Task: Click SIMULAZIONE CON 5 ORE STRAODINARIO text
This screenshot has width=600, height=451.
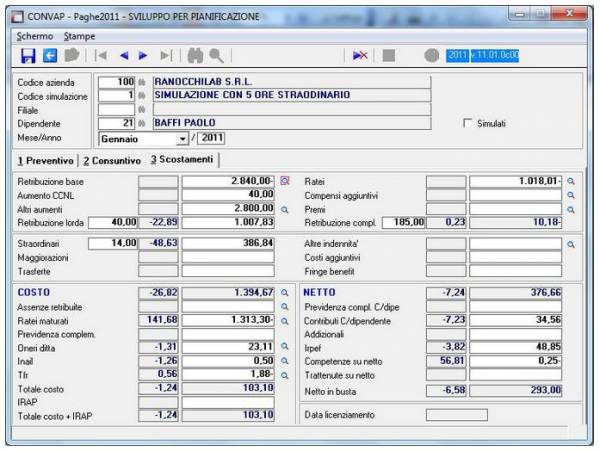Action: point(252,95)
